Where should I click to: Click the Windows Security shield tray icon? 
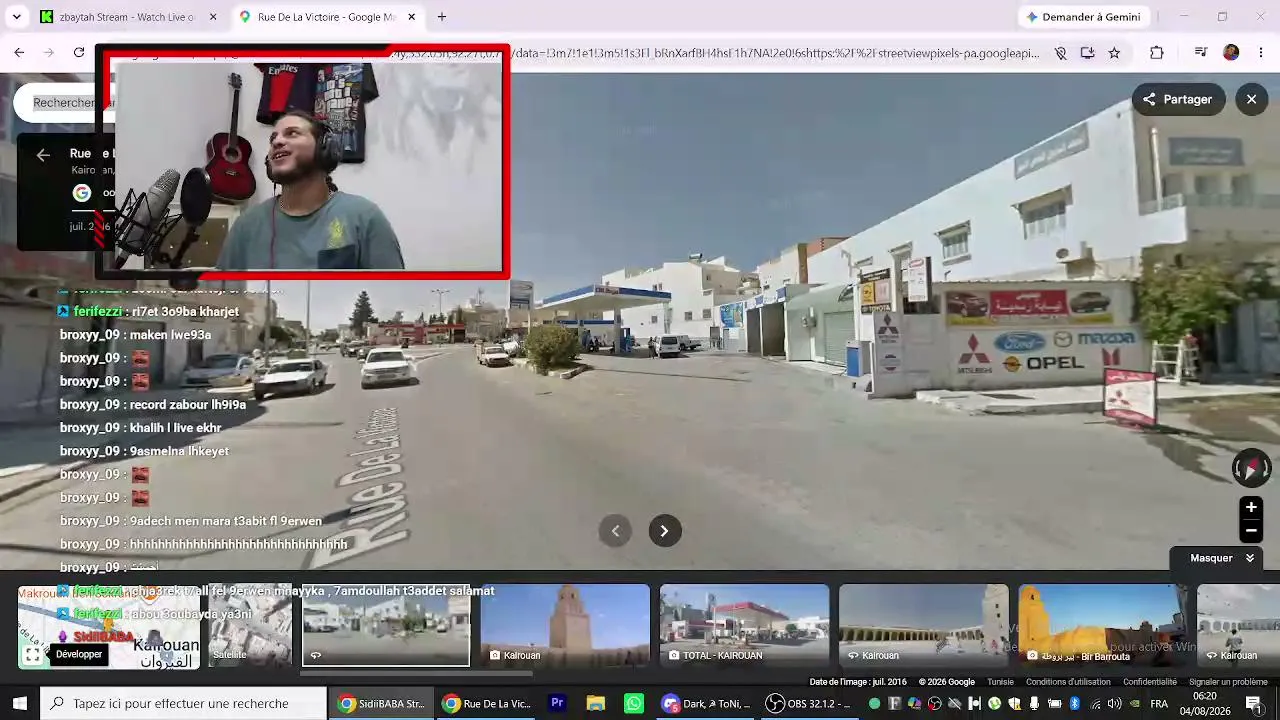[1015, 704]
